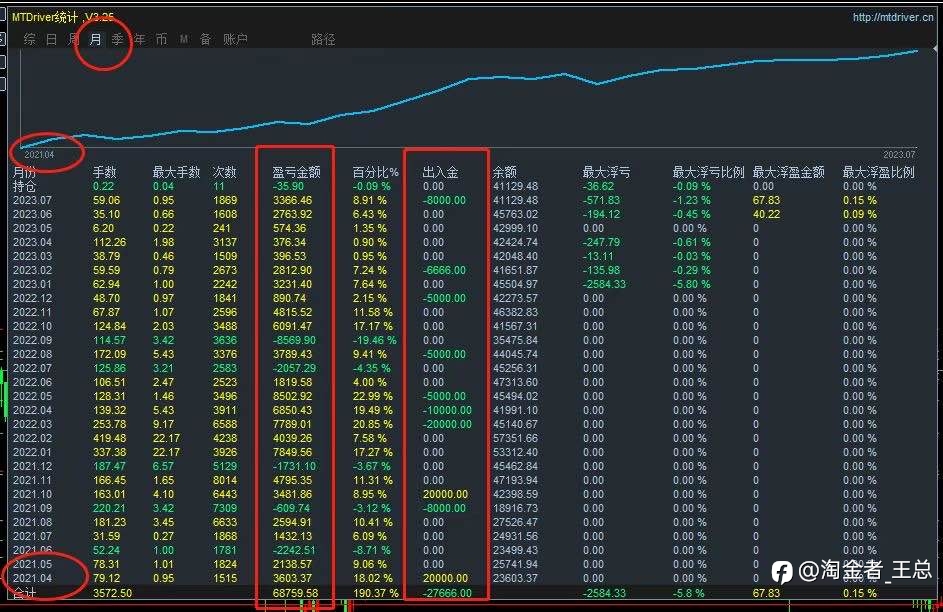Click the 次数 column header
Viewport: 943px width, 612px height.
point(225,173)
